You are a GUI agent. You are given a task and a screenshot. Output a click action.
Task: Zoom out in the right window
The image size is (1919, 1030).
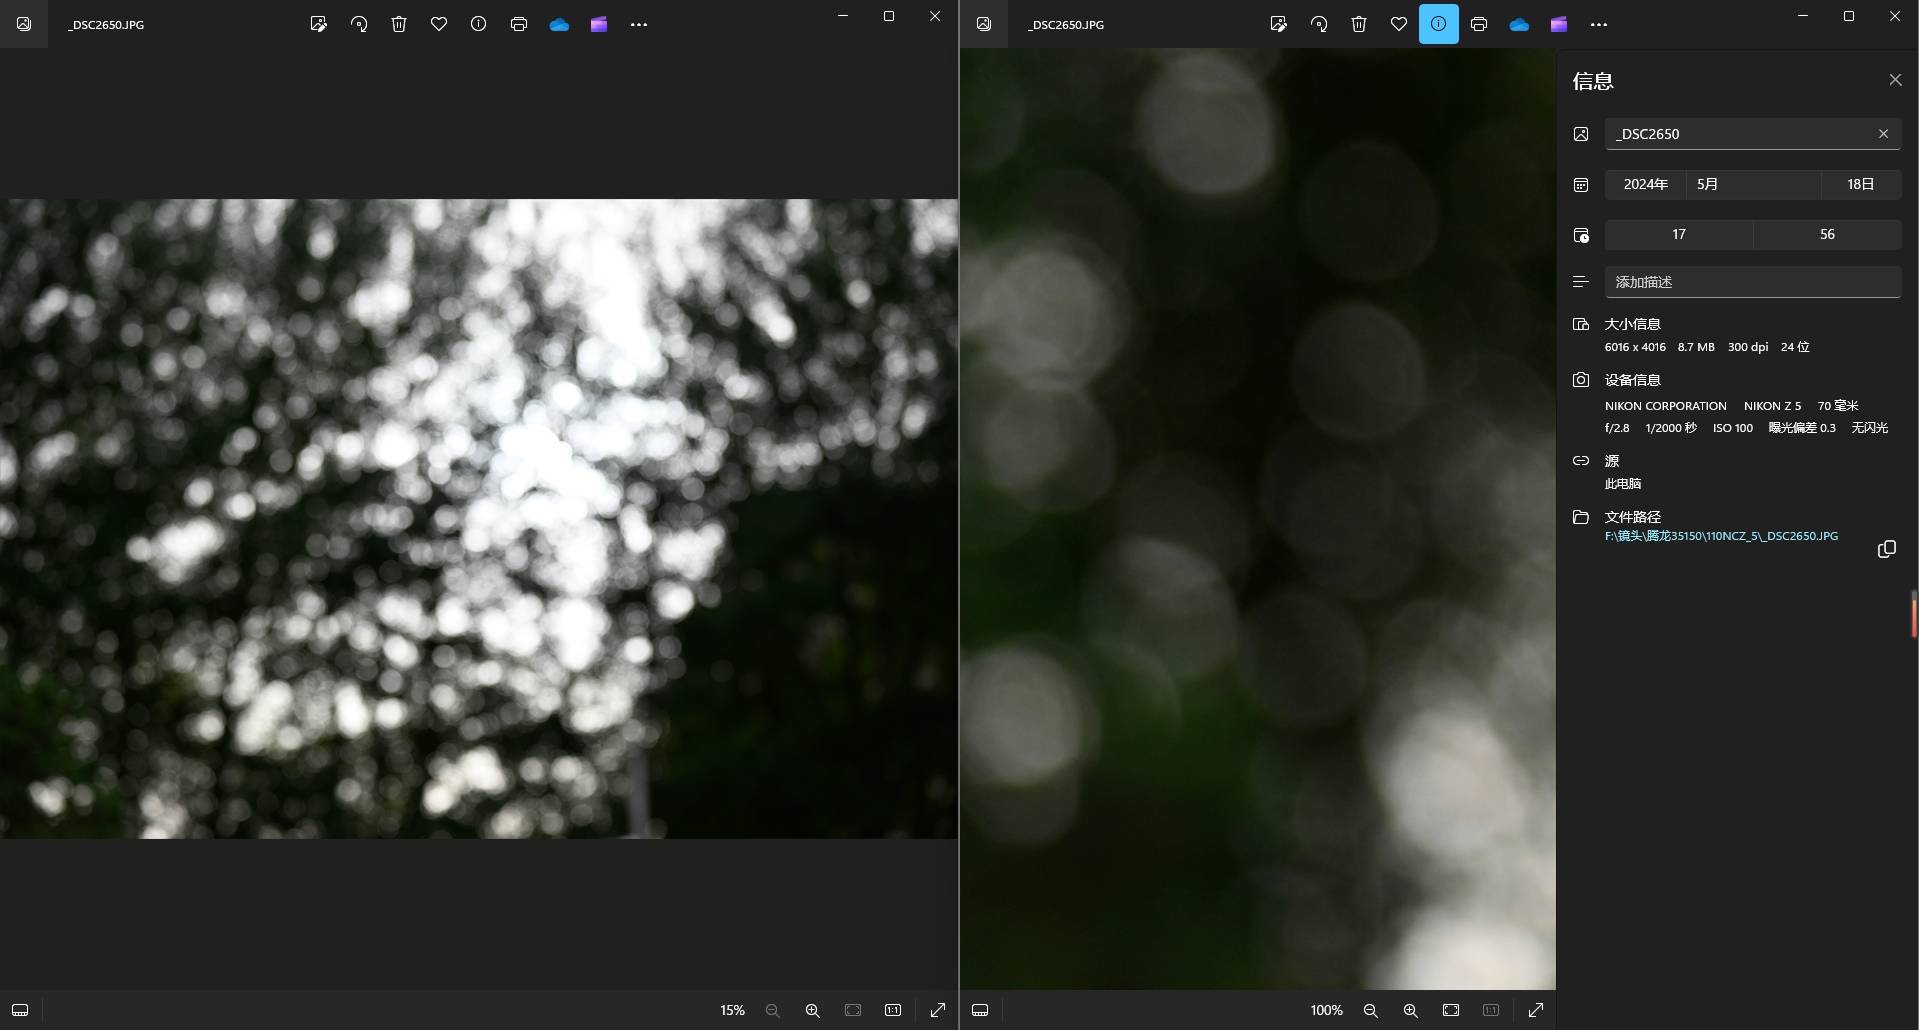tap(1371, 1010)
